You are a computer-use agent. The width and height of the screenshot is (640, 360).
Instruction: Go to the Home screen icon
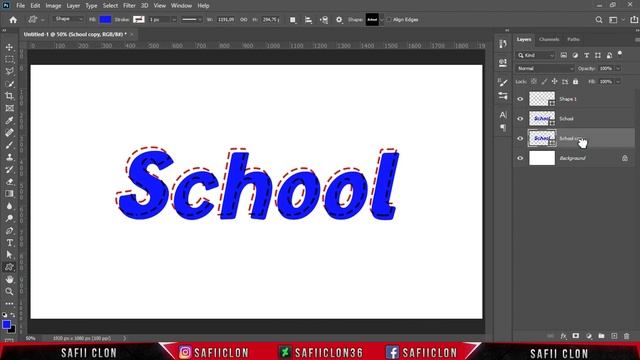point(13,20)
